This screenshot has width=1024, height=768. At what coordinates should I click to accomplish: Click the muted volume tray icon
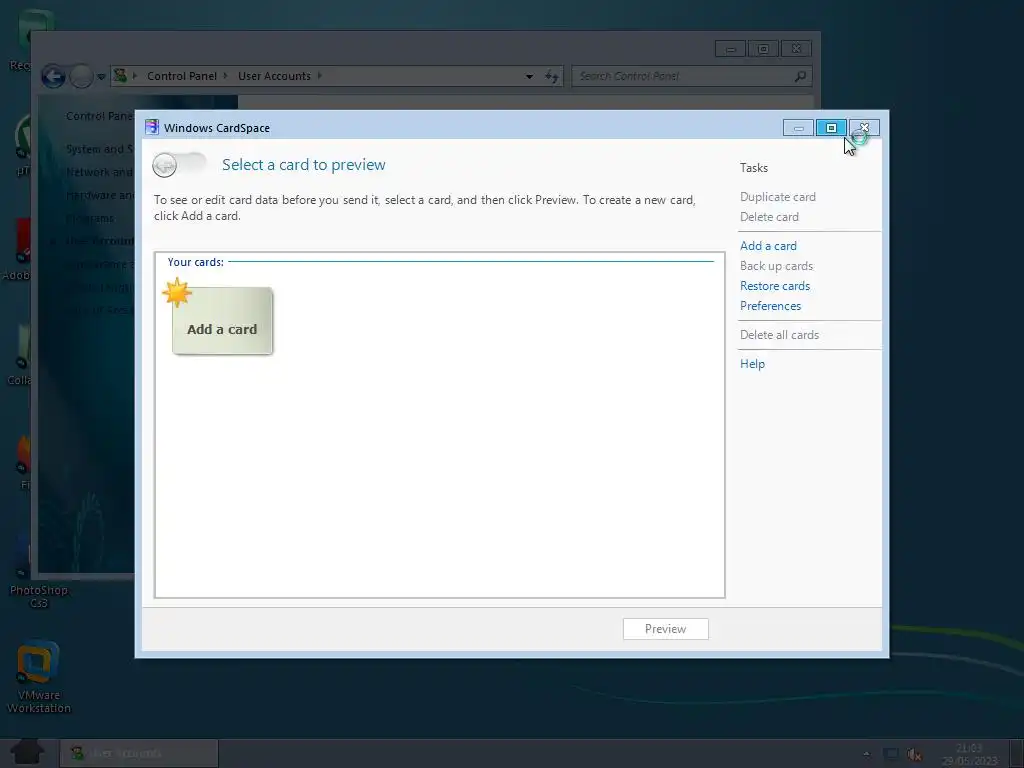pos(914,754)
